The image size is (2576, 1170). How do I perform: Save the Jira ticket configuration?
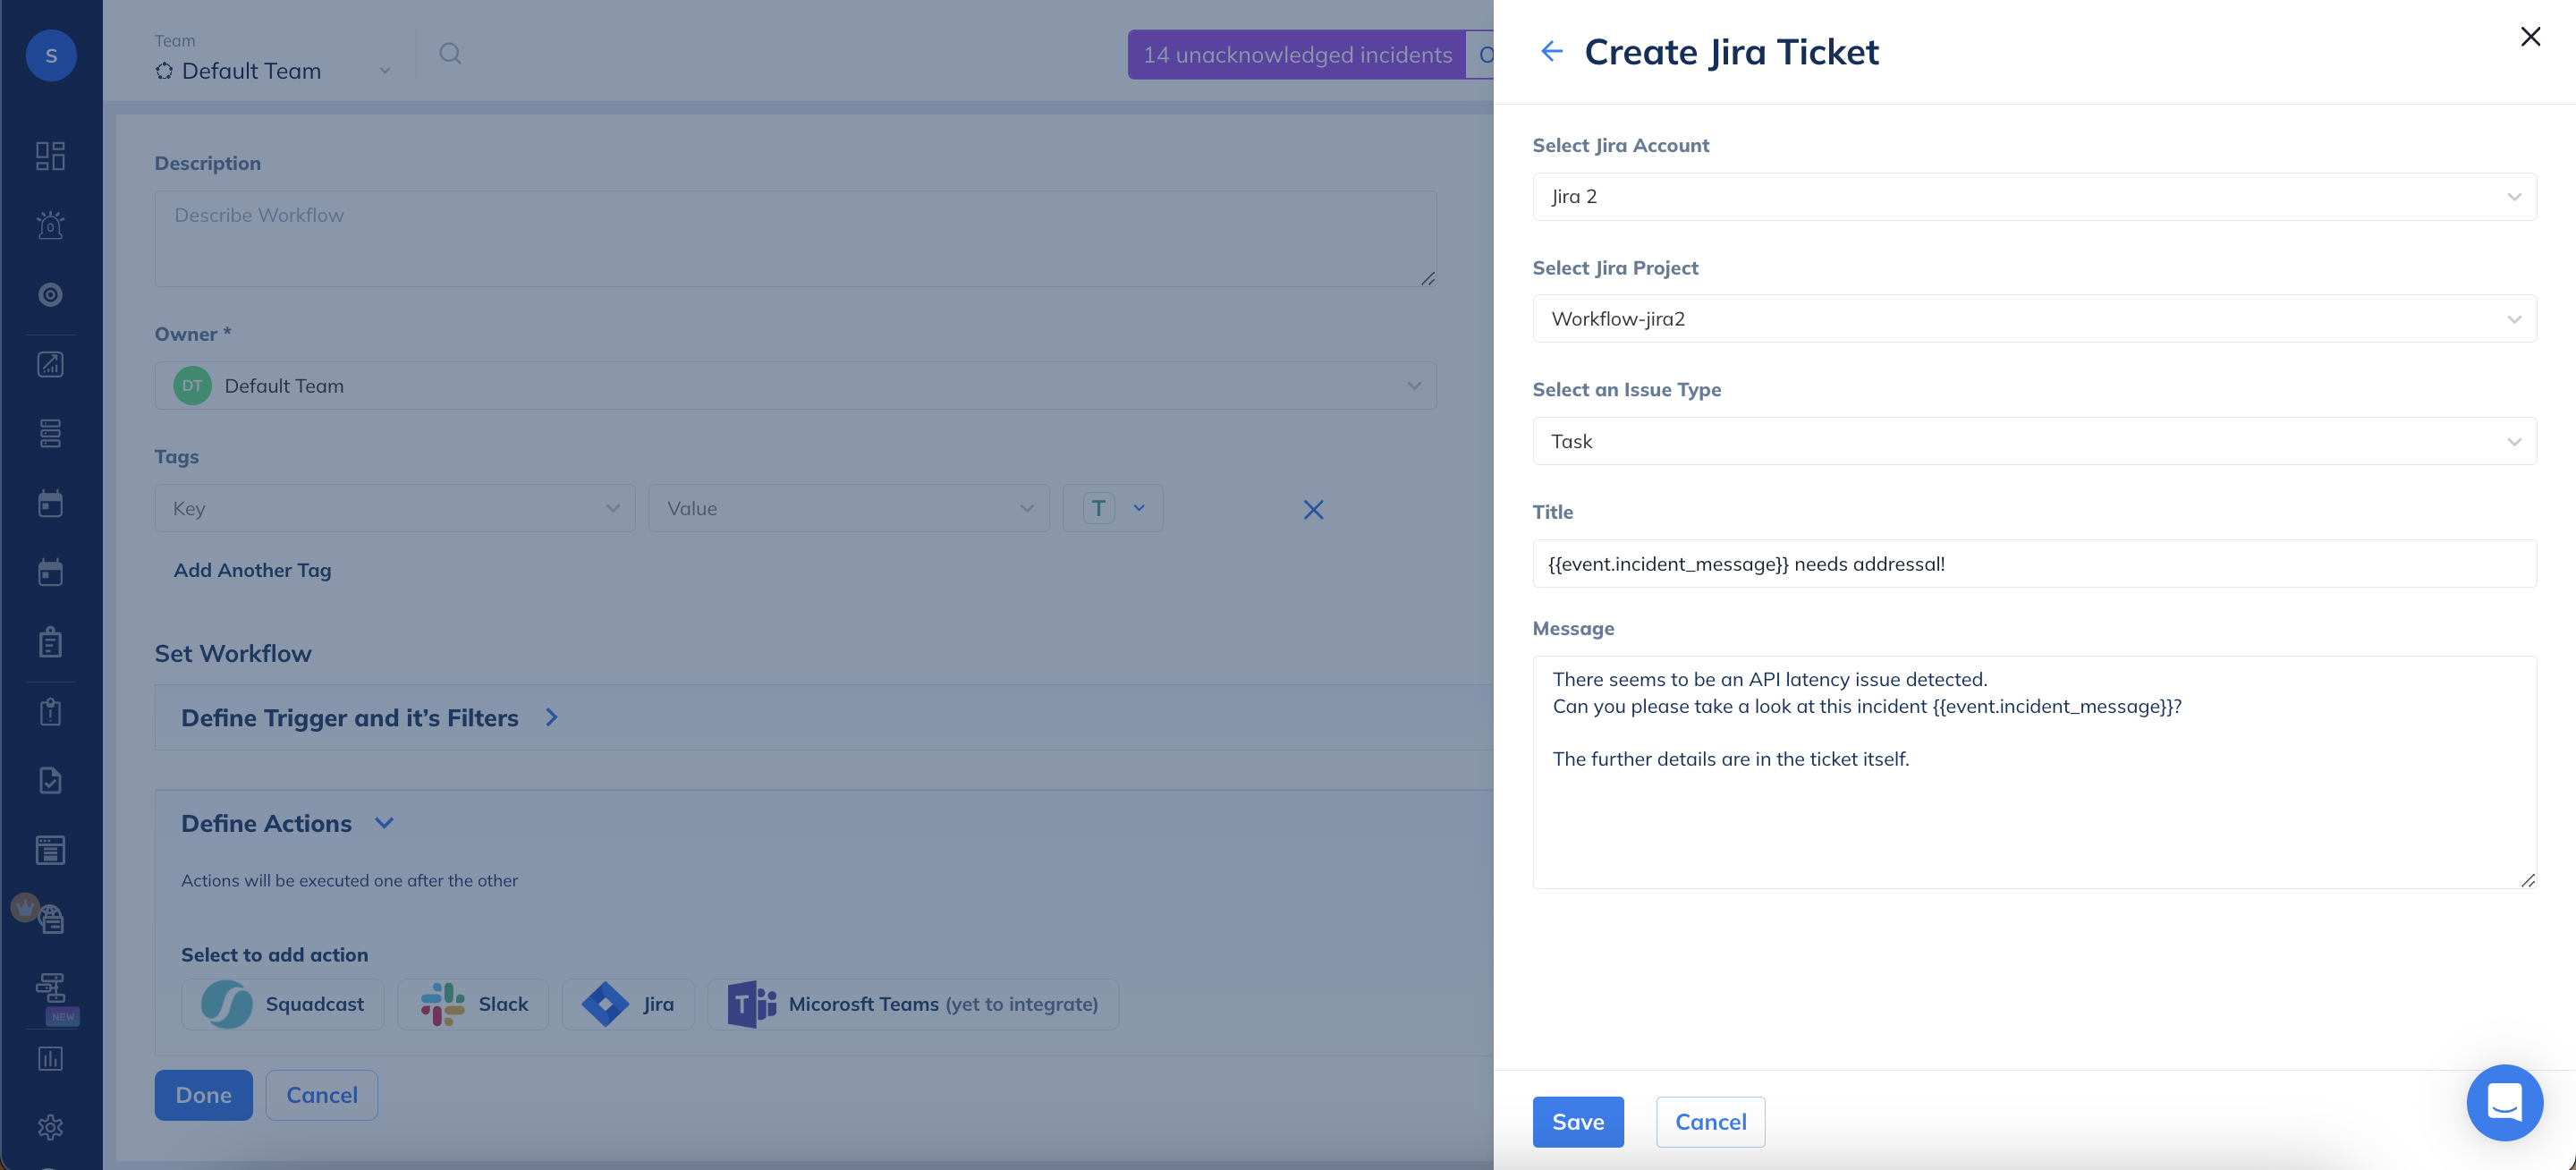pos(1577,1122)
